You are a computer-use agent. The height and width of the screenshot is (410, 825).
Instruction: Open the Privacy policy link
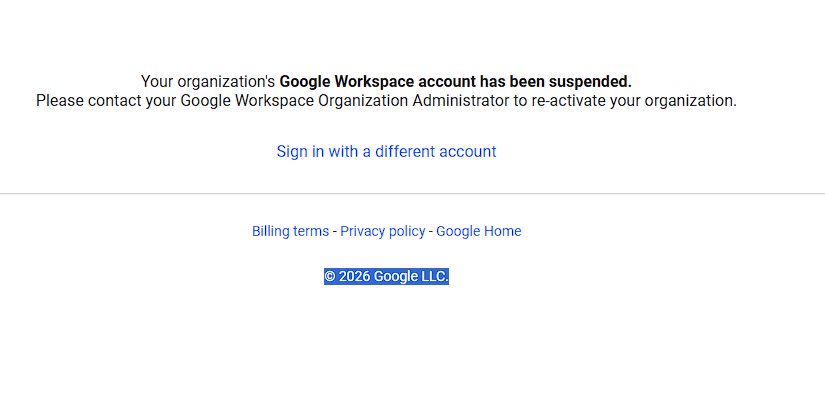[382, 231]
